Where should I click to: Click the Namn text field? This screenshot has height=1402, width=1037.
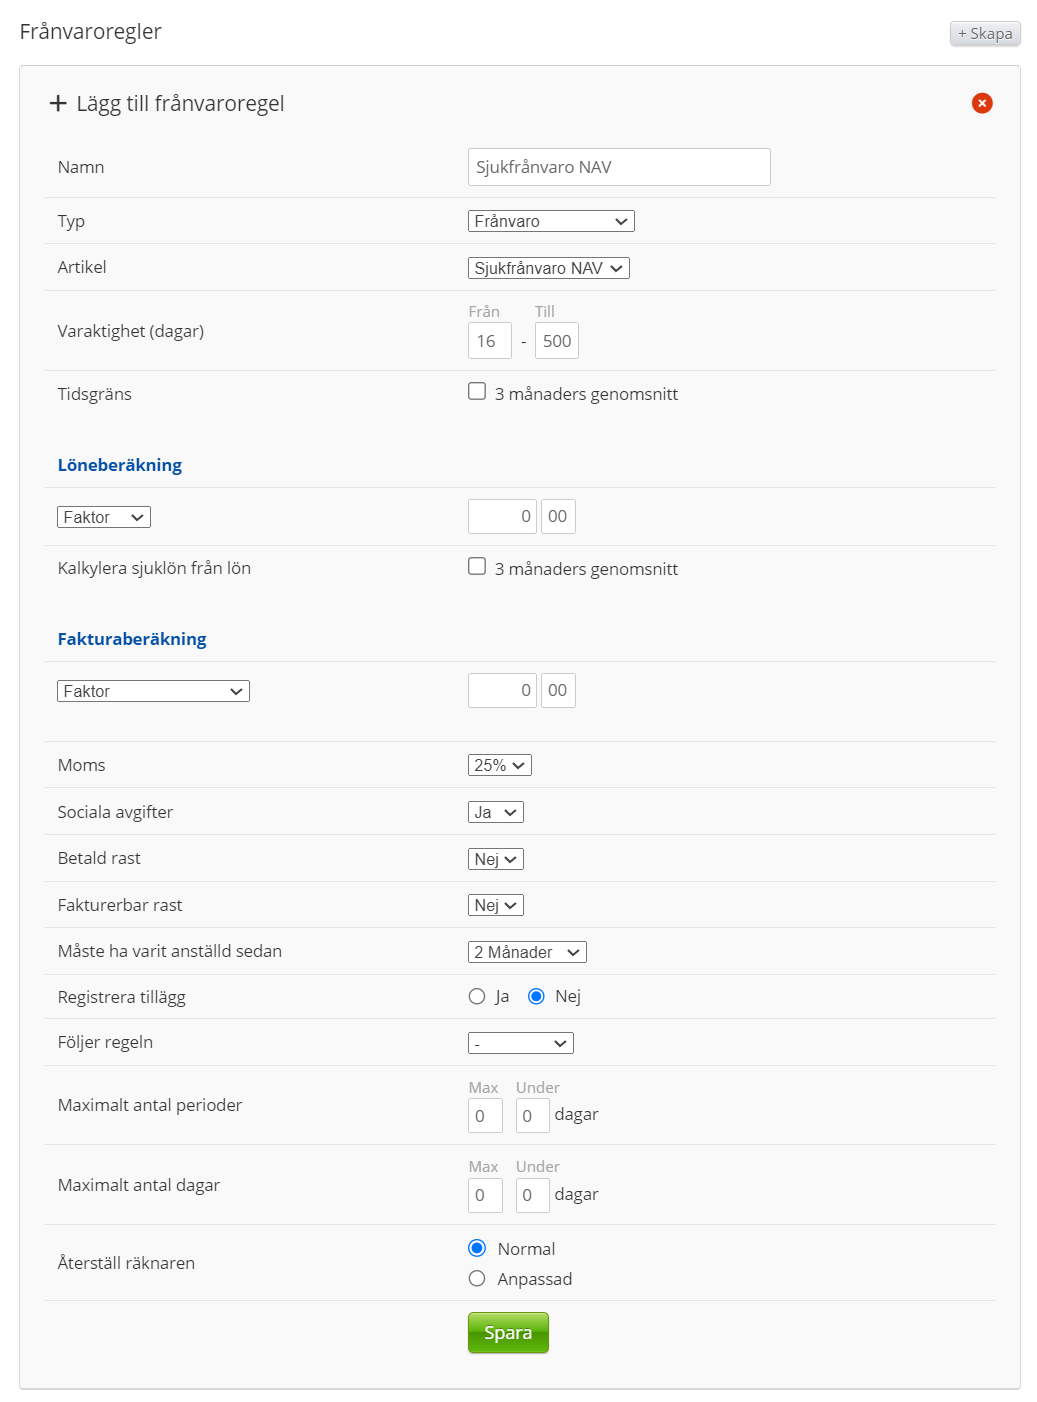619,167
